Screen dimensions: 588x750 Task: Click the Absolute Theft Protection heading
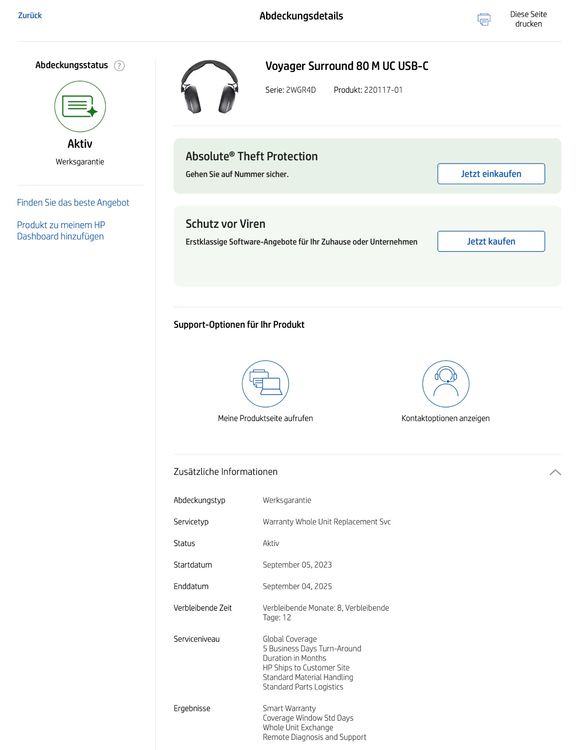252,156
